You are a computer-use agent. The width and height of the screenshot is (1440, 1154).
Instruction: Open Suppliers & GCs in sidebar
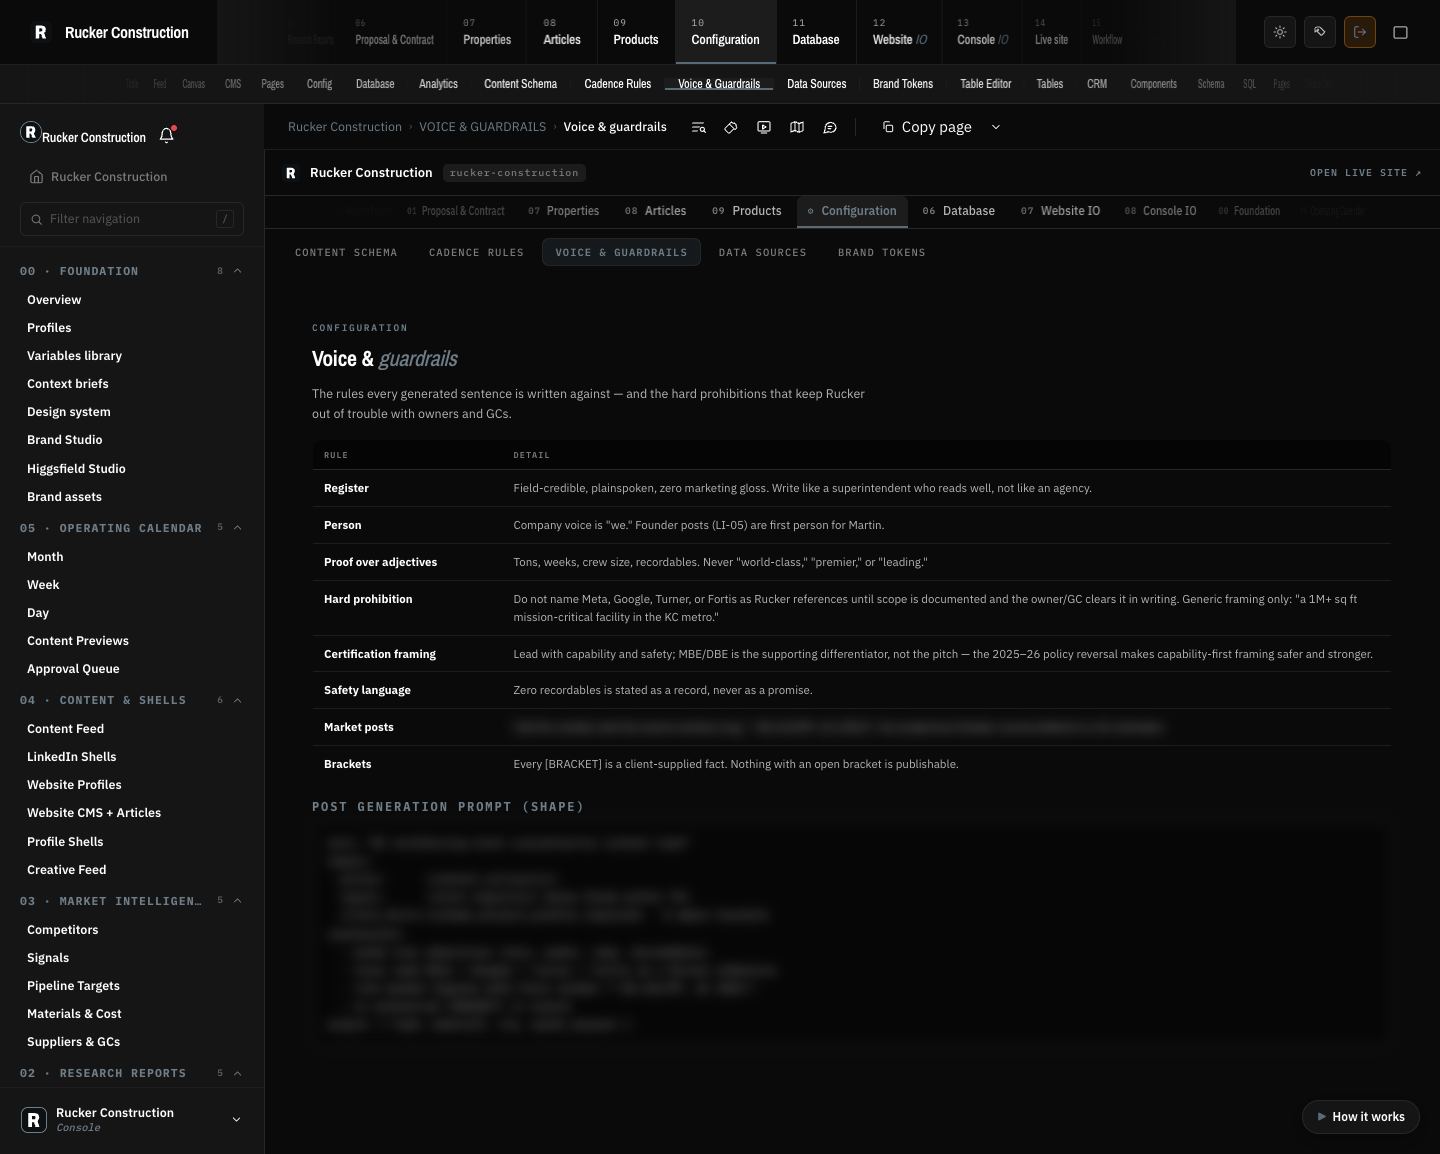pos(73,1042)
